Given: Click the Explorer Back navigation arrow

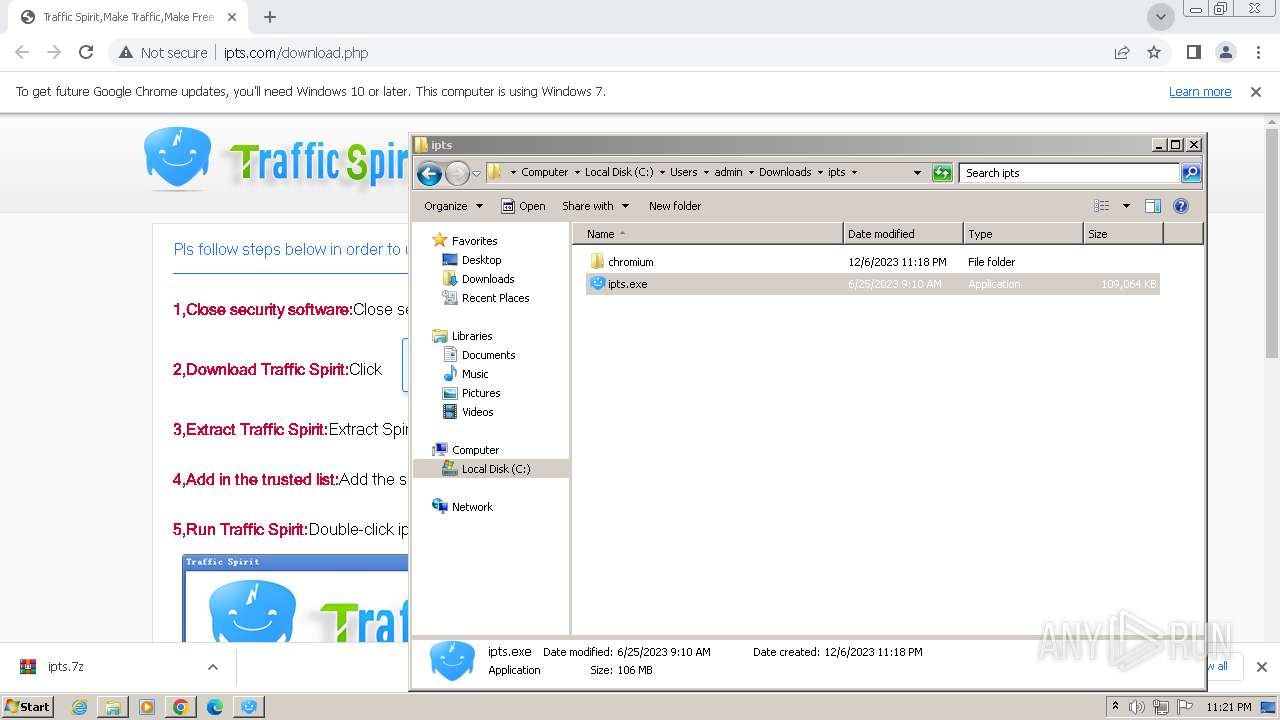Looking at the screenshot, I should click(x=429, y=173).
